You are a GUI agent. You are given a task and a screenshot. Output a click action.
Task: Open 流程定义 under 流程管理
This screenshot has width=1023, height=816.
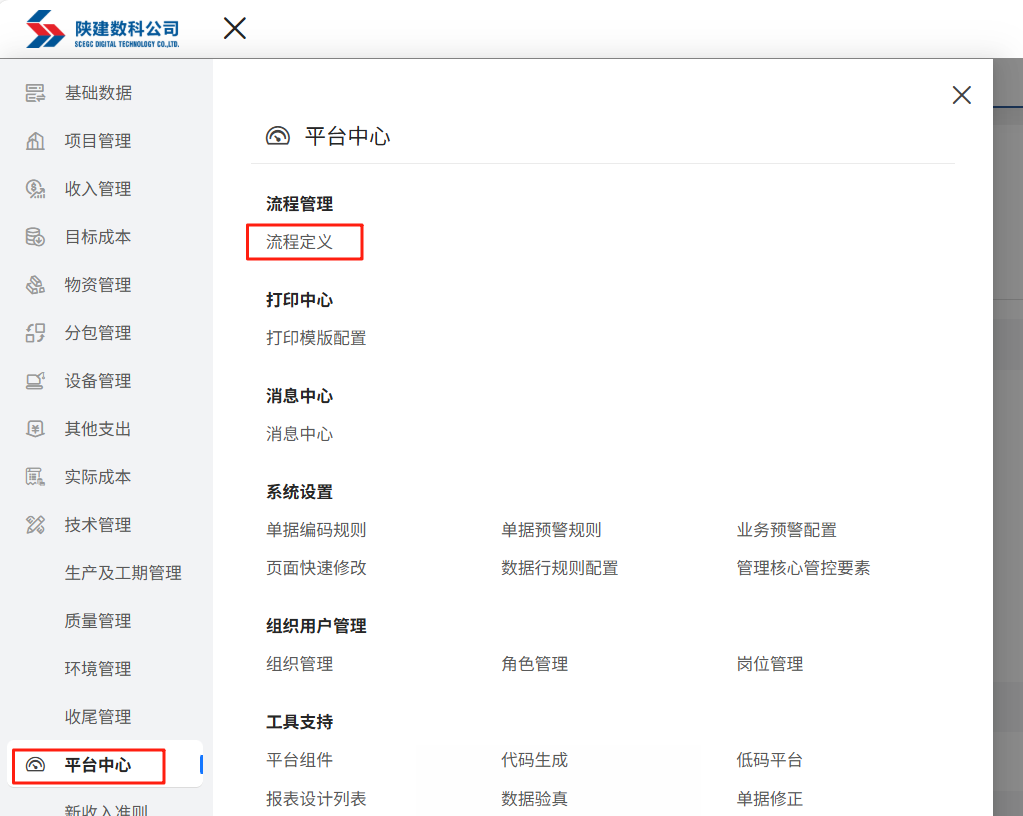[x=299, y=242]
